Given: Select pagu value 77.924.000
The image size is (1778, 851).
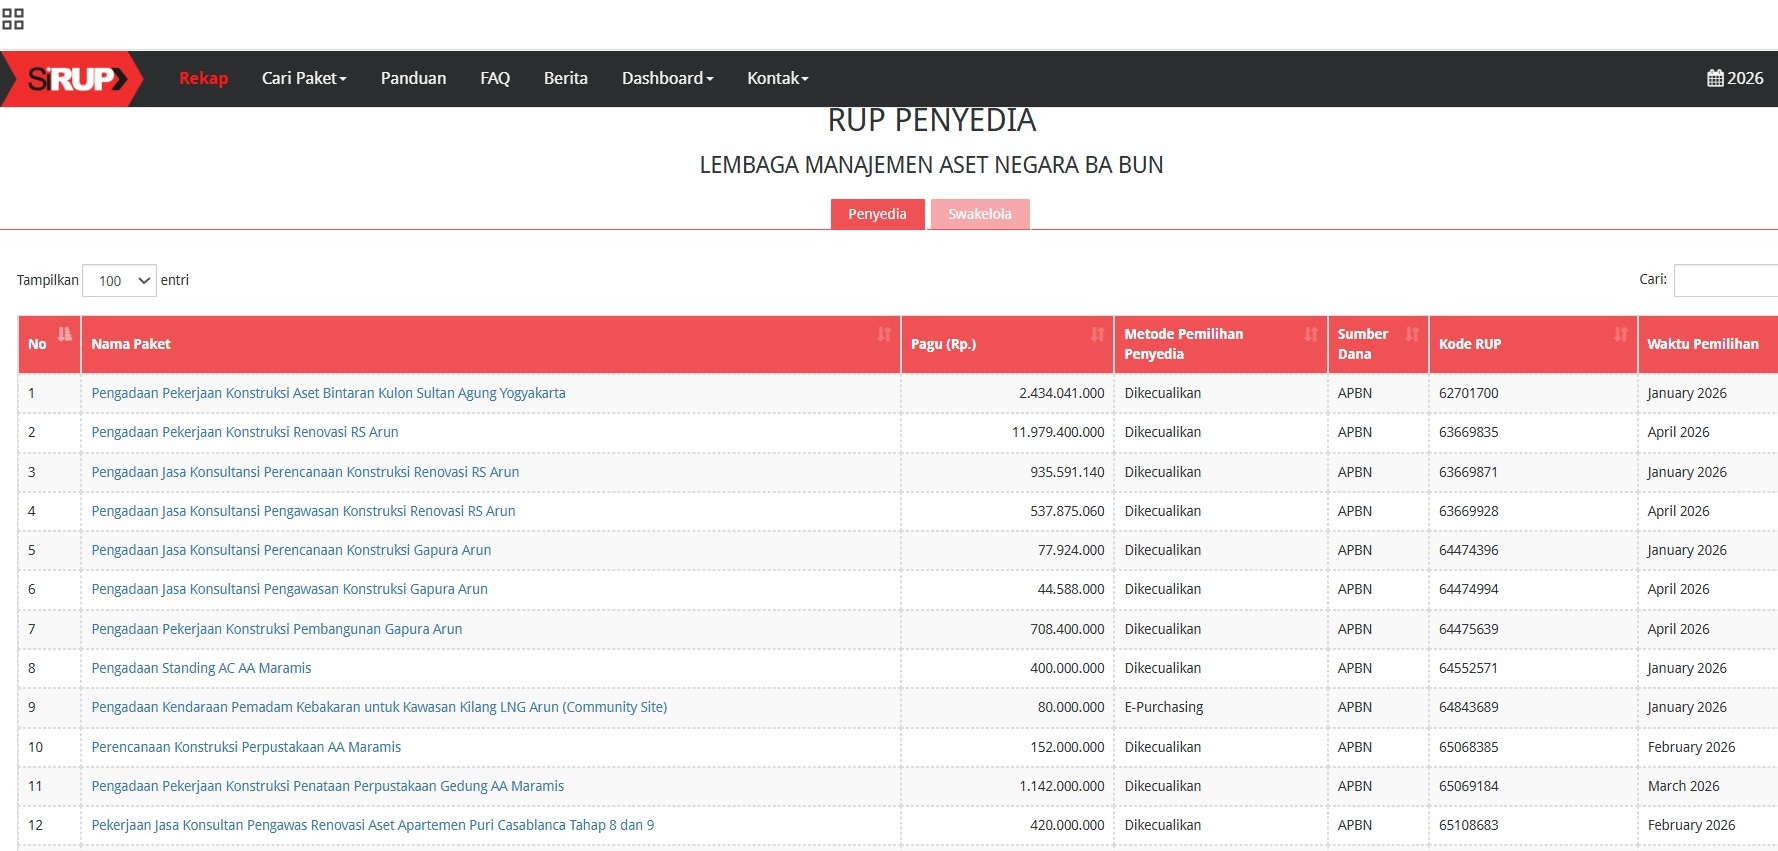Looking at the screenshot, I should click(x=1071, y=550).
